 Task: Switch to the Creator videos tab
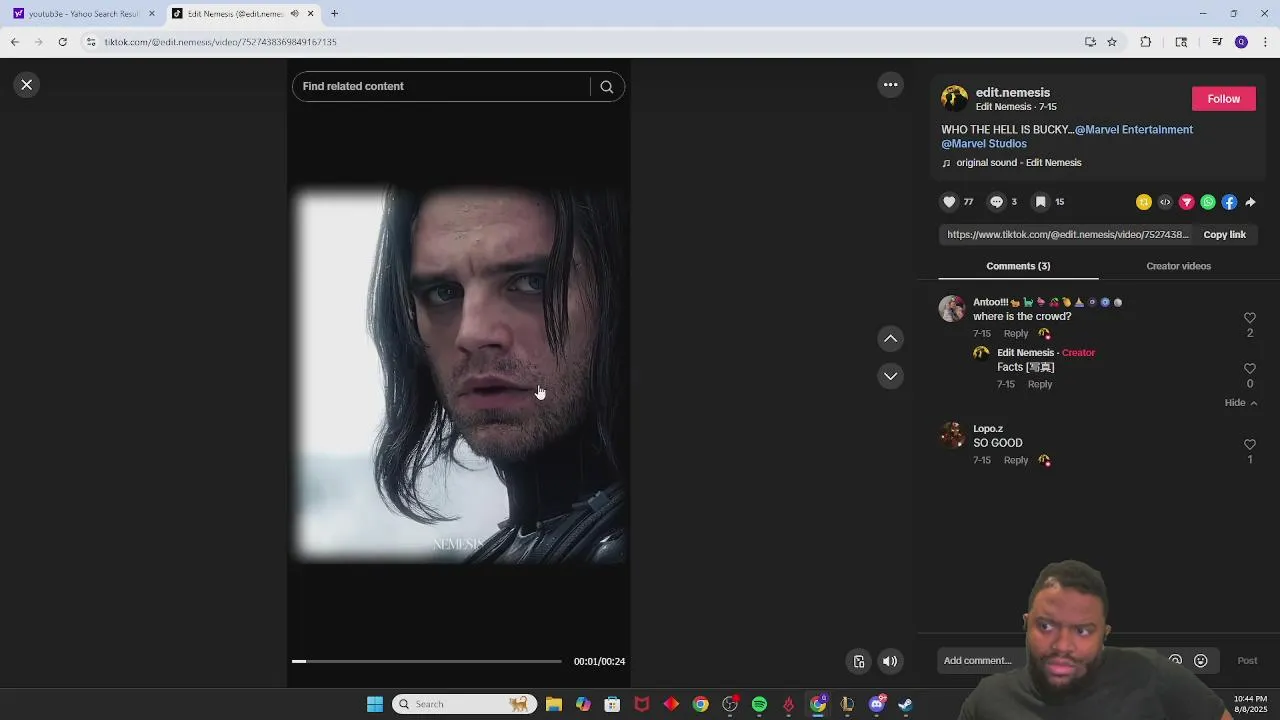coord(1178,266)
